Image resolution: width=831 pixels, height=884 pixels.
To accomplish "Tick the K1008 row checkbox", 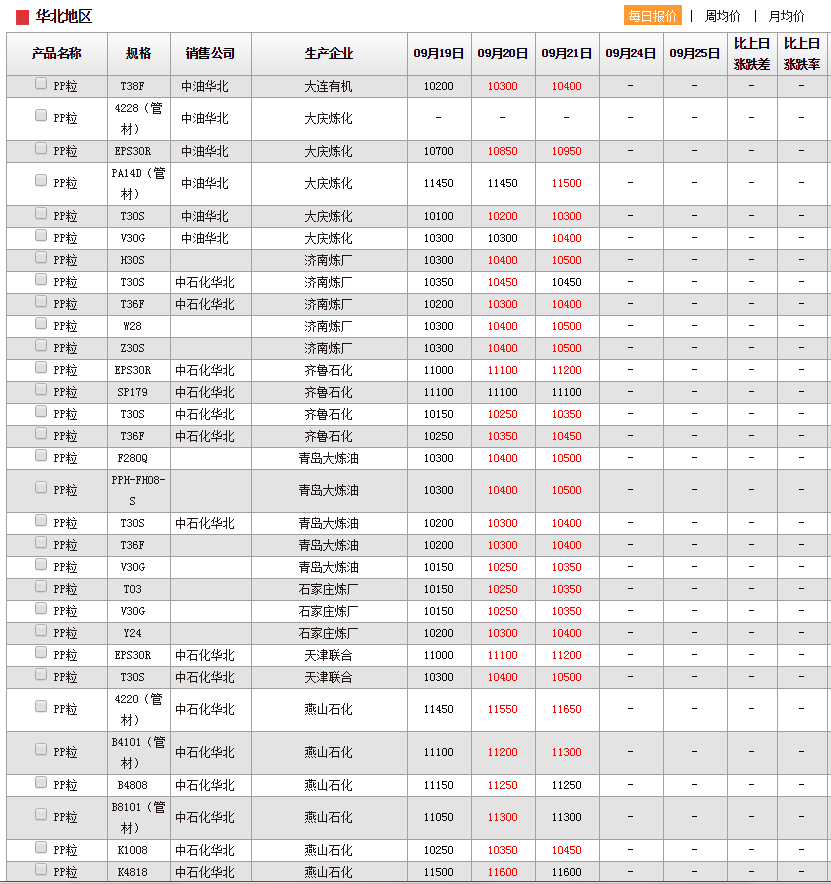I will (x=41, y=847).
